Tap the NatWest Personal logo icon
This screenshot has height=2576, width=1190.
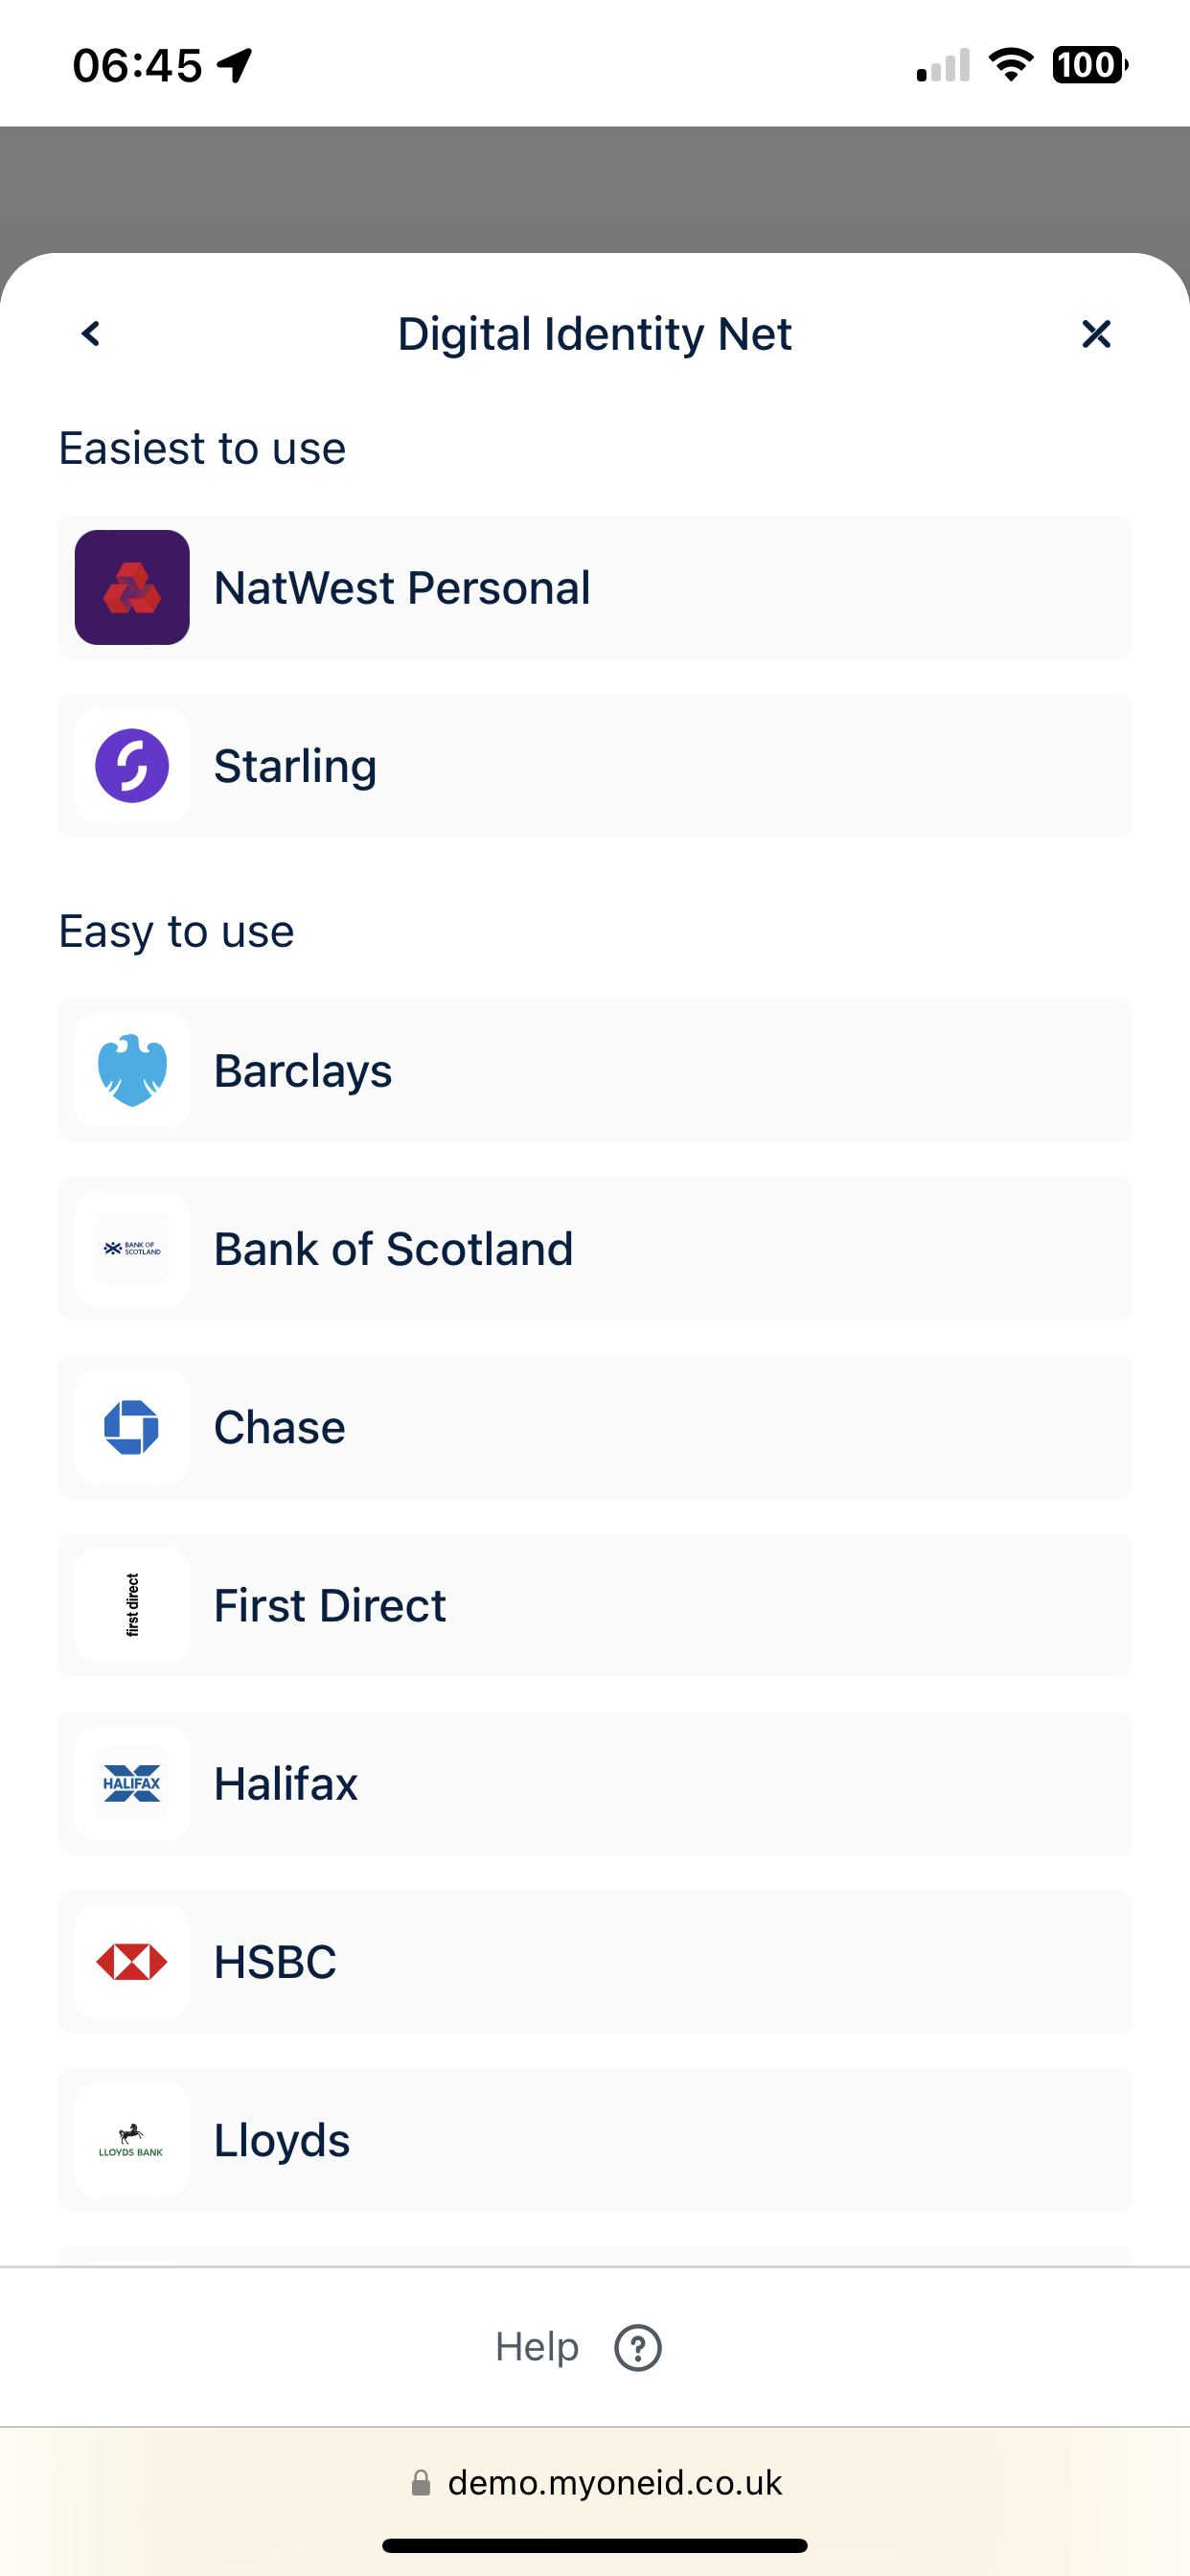(132, 587)
